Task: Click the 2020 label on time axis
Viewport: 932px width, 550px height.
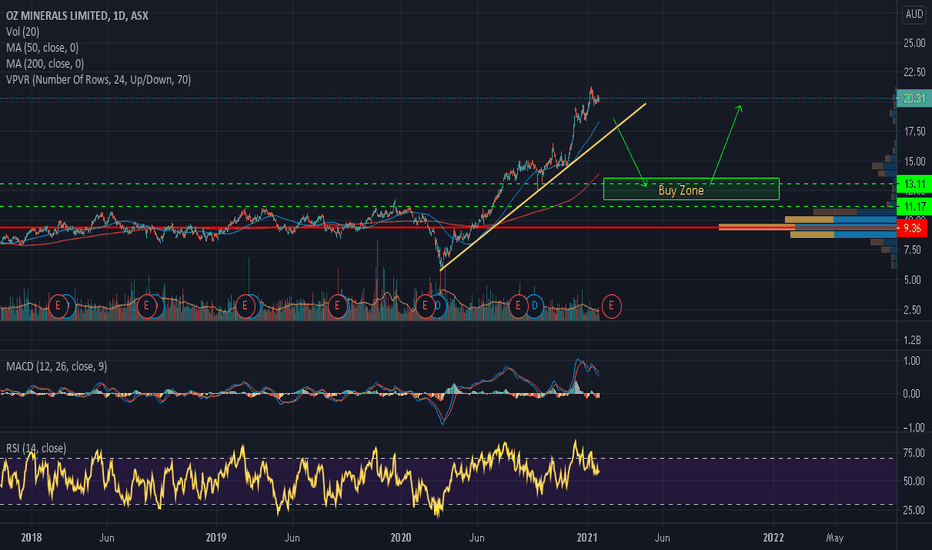Action: 401,538
